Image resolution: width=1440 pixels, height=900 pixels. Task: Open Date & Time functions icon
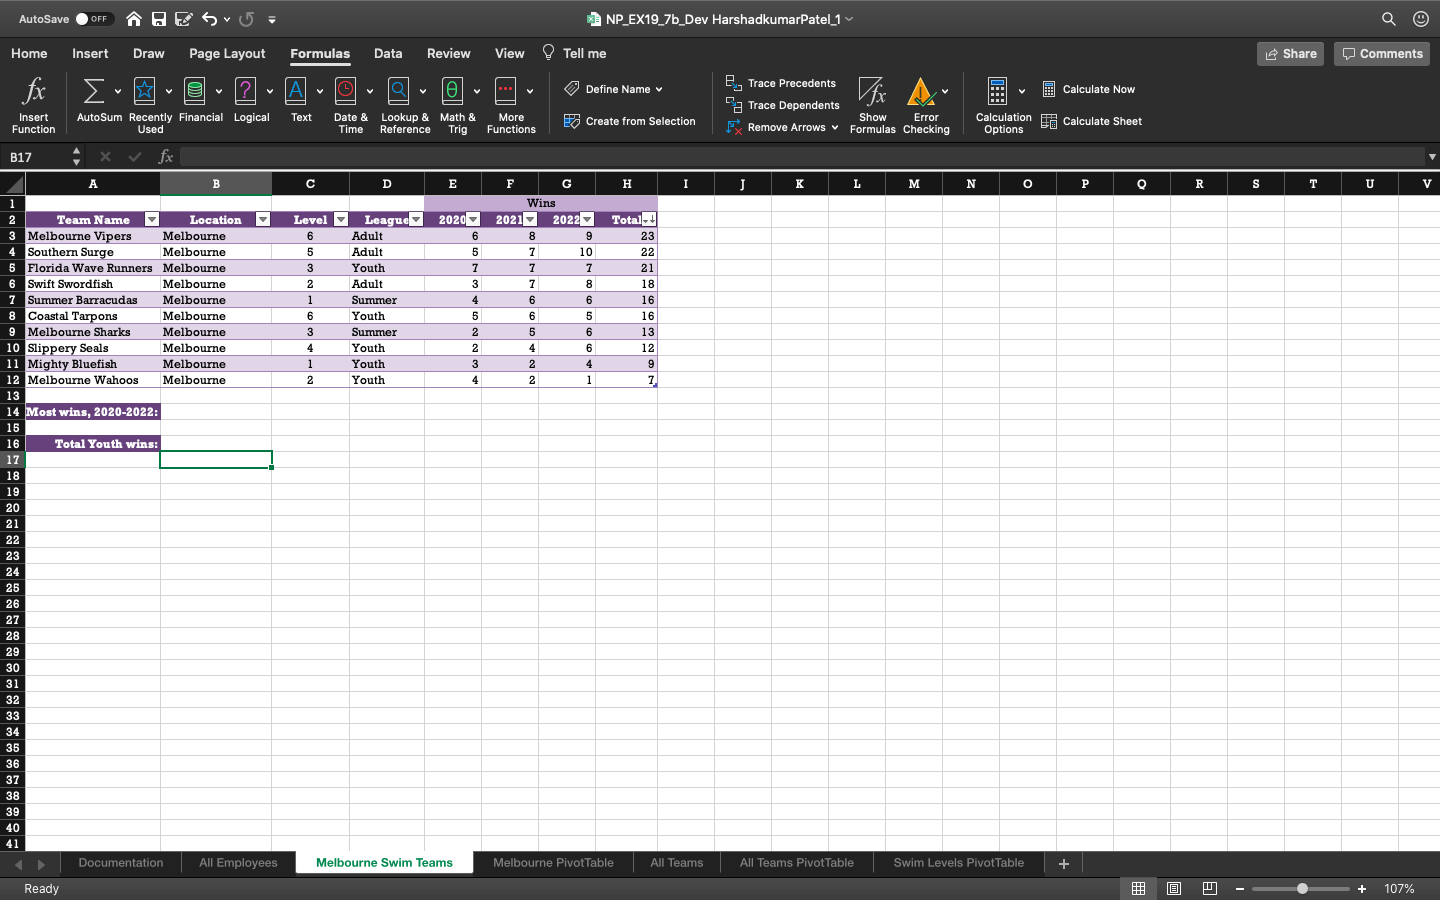[x=346, y=92]
